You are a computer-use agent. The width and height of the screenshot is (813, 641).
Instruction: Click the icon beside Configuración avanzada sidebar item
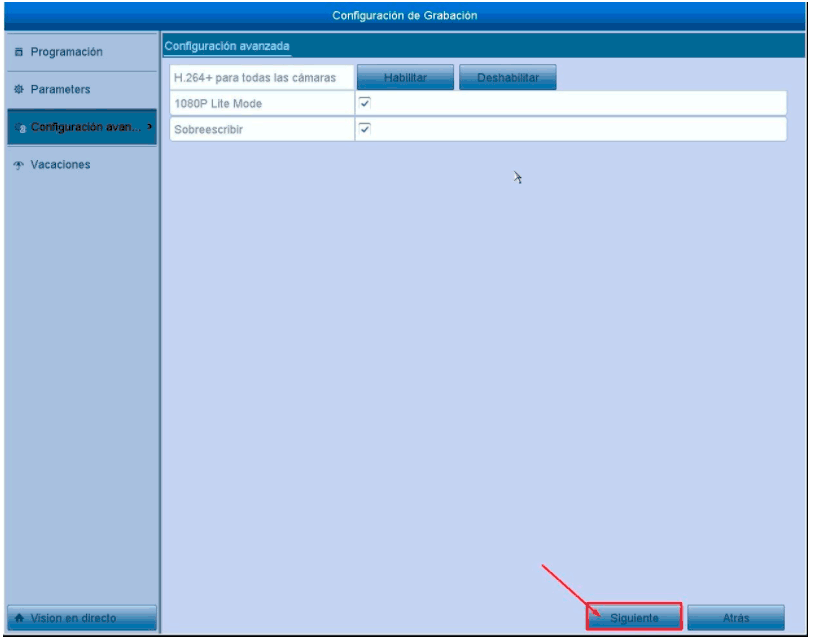coord(21,128)
